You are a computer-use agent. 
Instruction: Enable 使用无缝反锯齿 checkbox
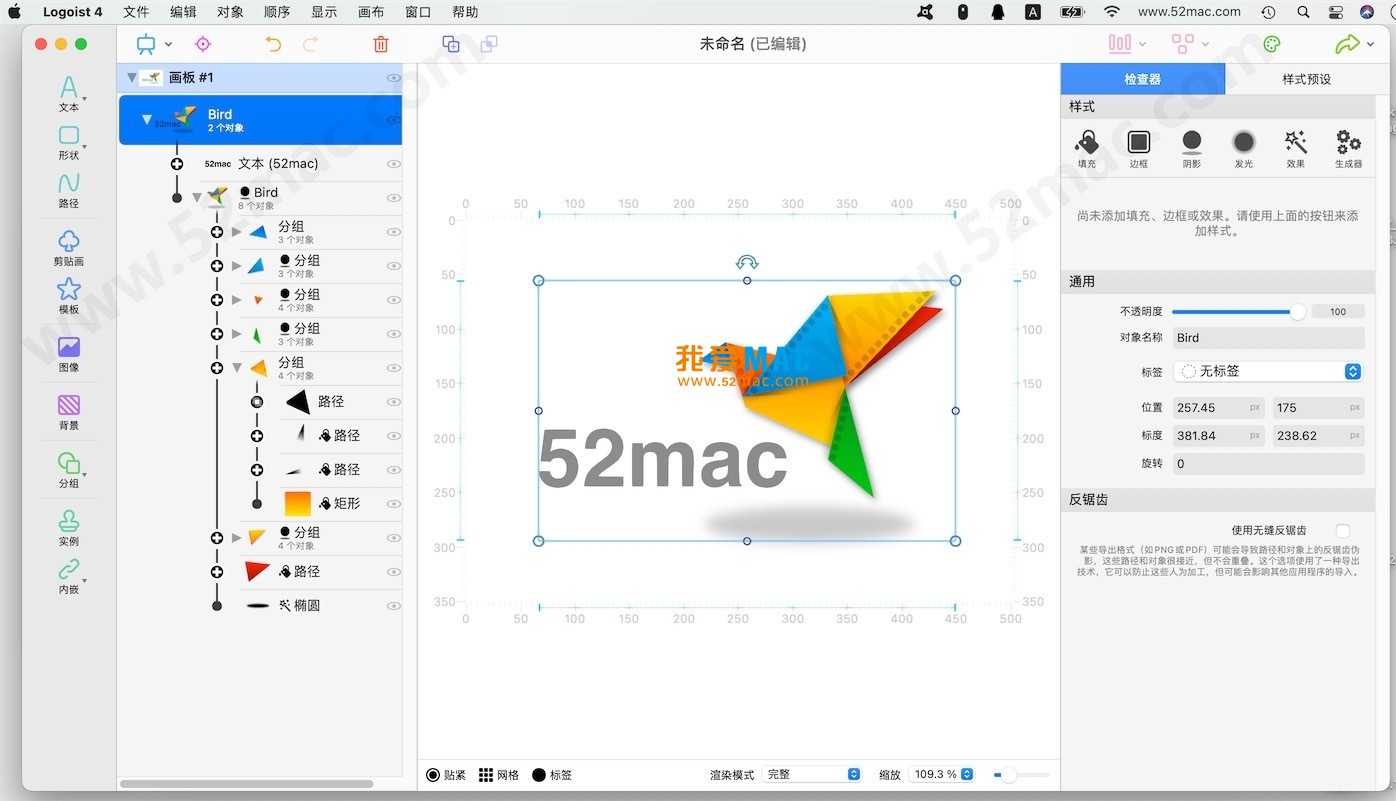pos(1342,531)
